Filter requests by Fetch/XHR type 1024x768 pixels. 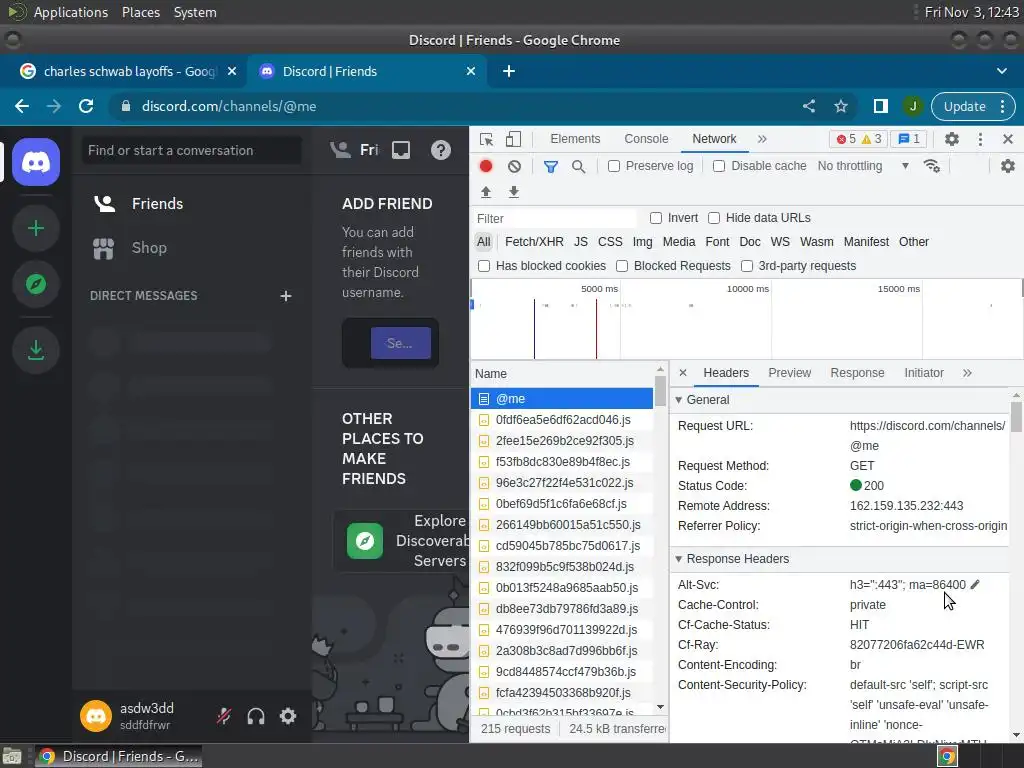pos(534,242)
